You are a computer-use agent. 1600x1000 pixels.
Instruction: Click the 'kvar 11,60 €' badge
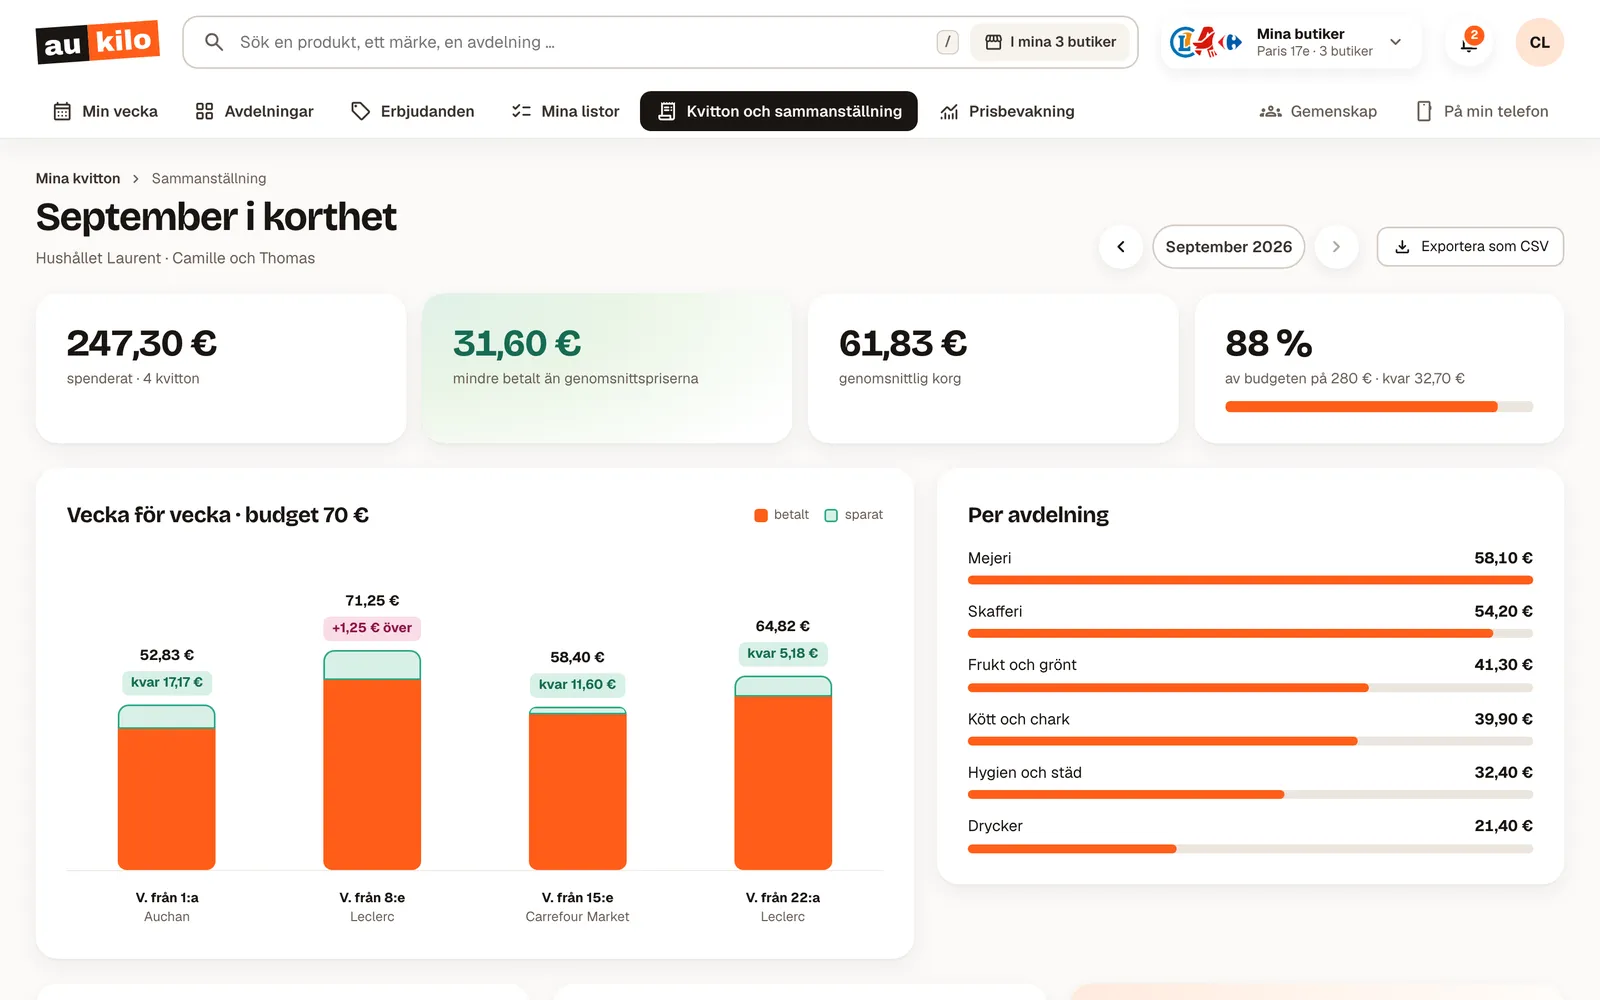pos(577,685)
